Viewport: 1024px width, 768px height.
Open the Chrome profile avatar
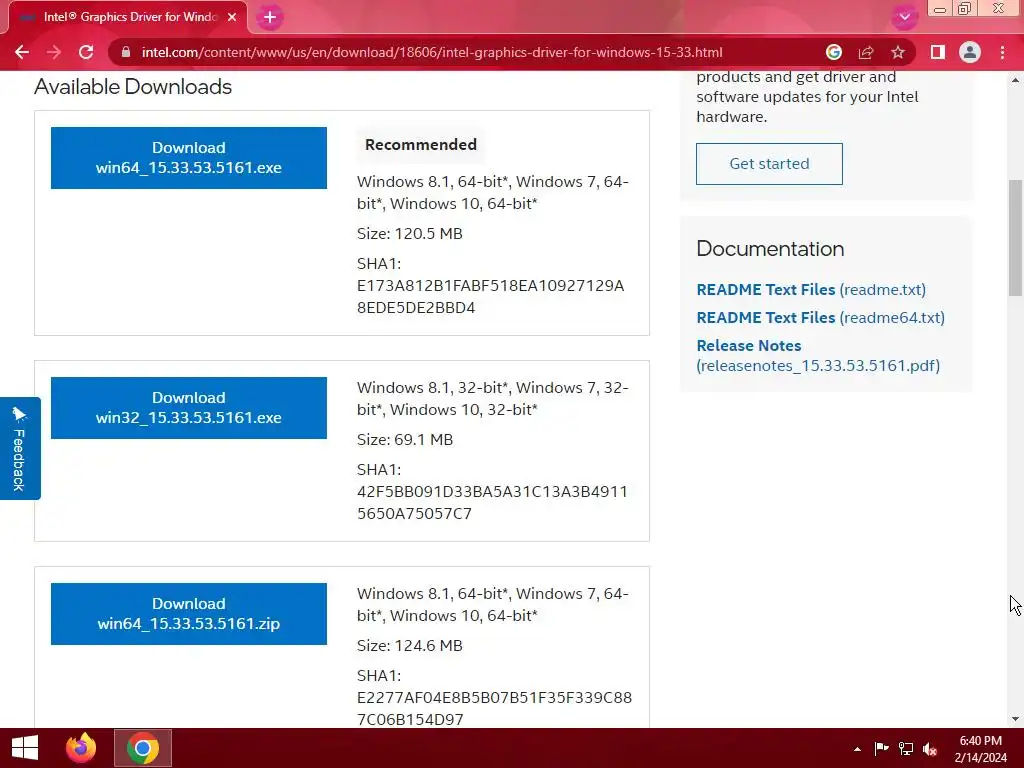click(x=970, y=52)
